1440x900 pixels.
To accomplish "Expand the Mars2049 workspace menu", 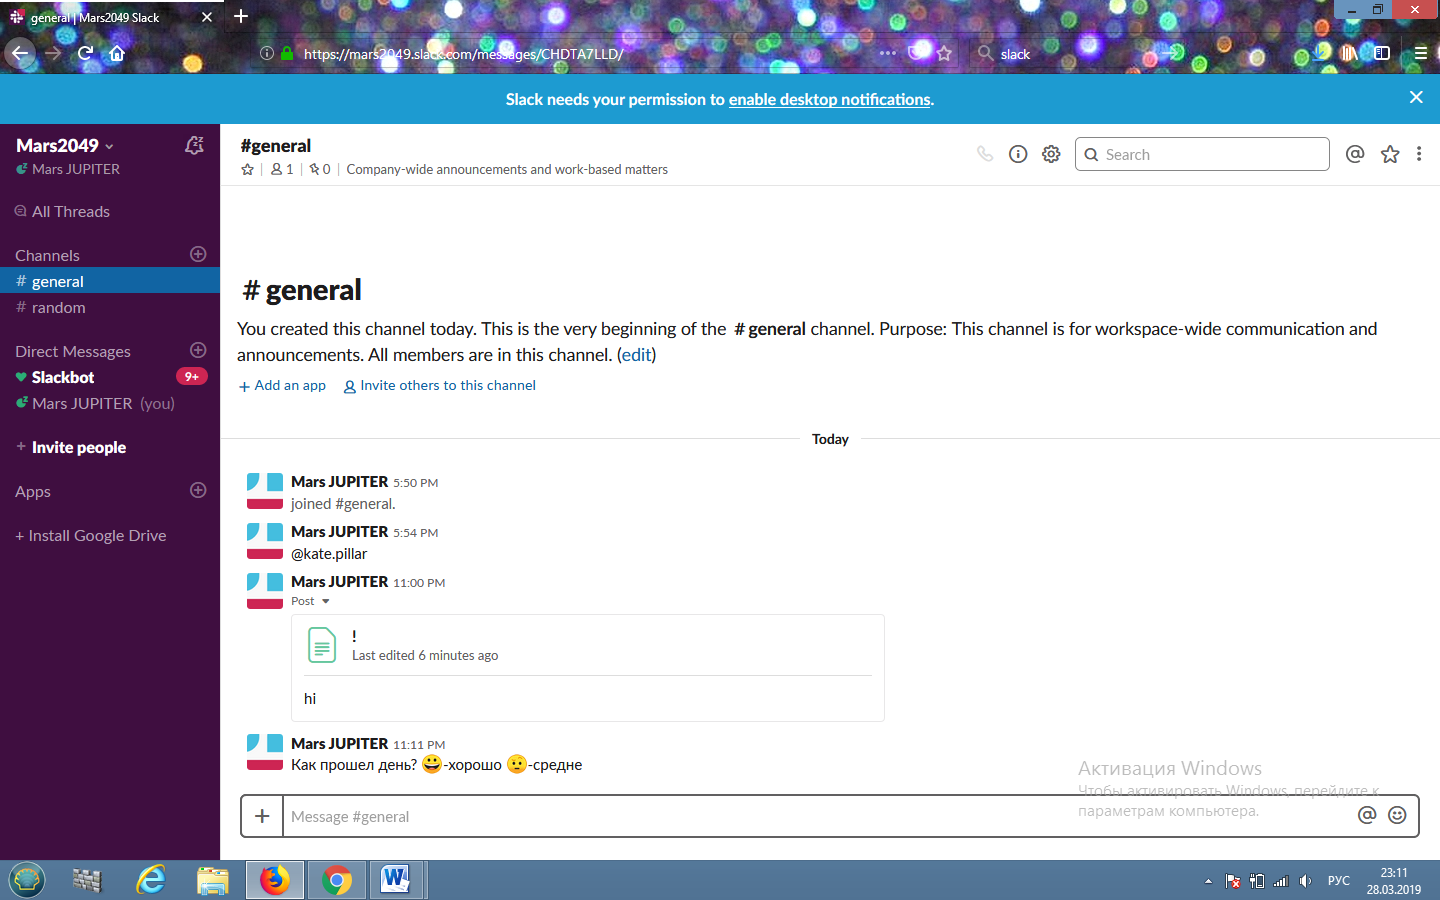I will pyautogui.click(x=65, y=146).
